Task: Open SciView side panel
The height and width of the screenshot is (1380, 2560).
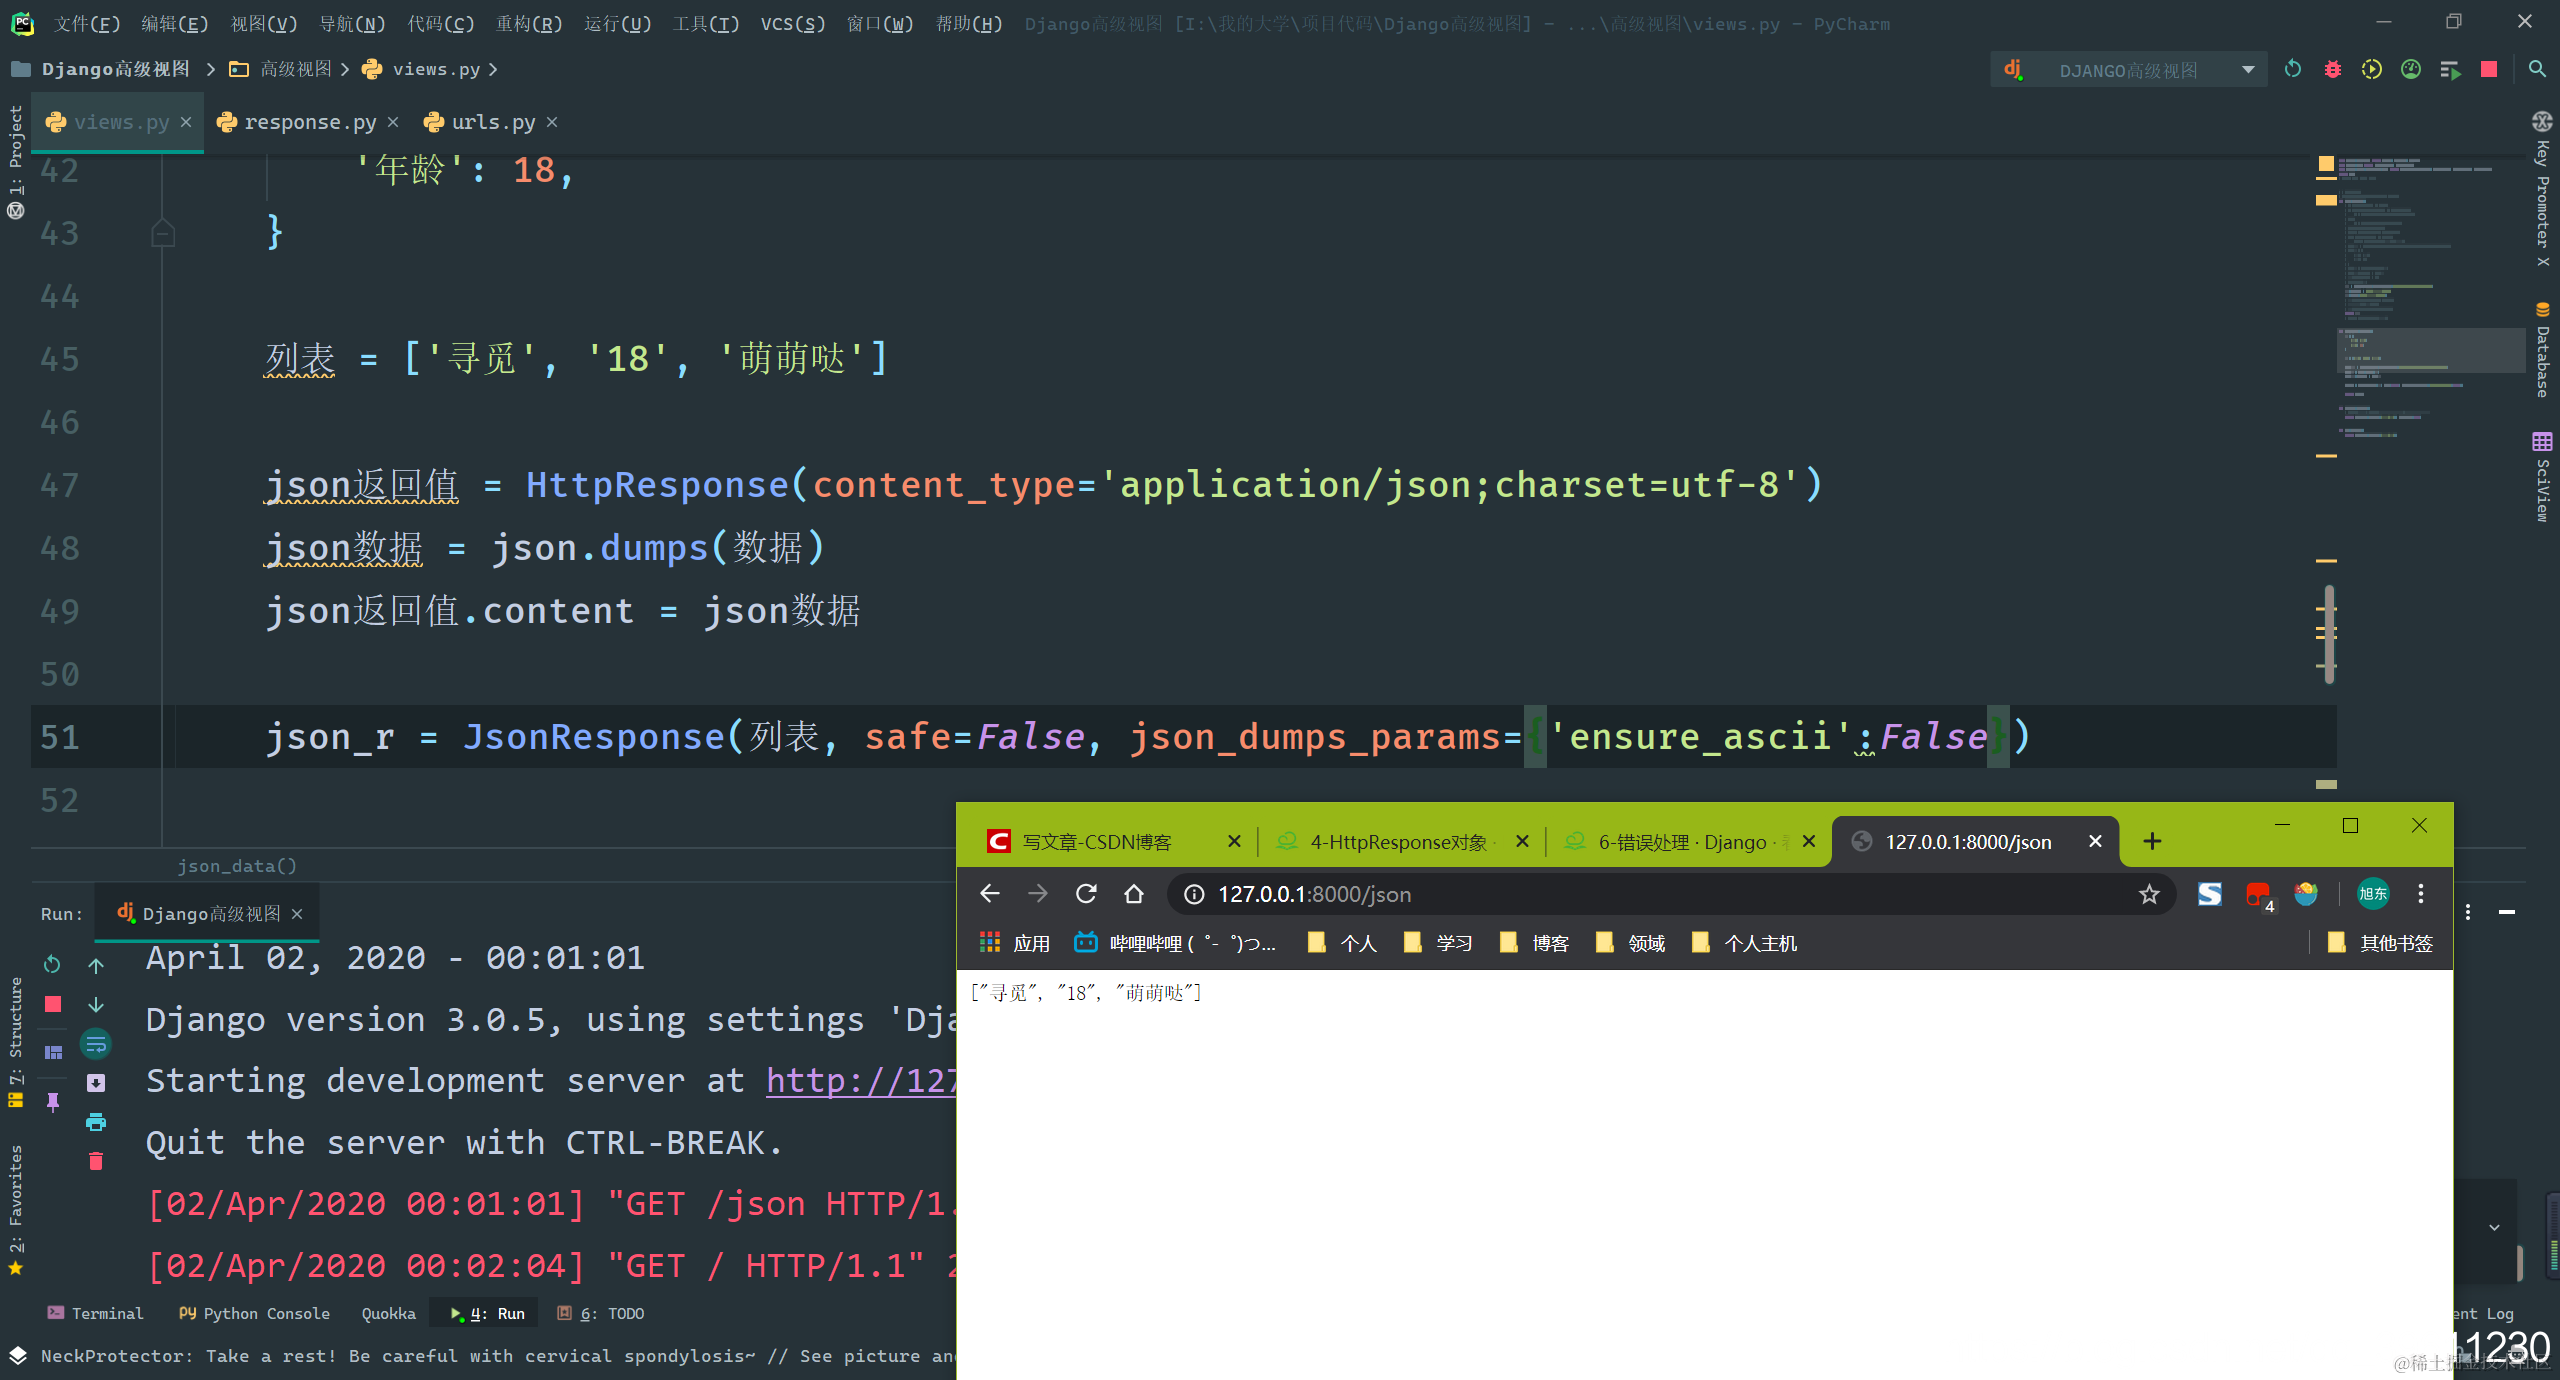Action: point(2542,476)
